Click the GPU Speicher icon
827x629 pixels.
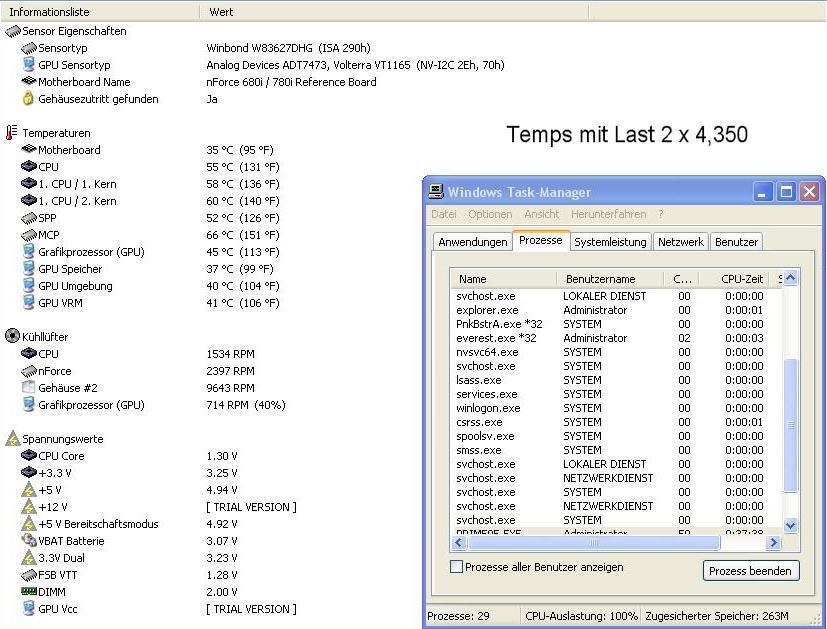point(29,268)
